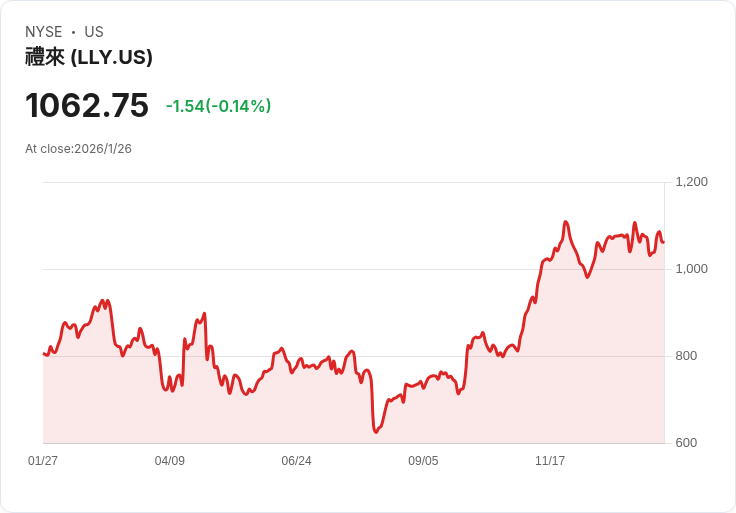736x513 pixels.
Task: Select the current price 1062.75
Action: pyautogui.click(x=87, y=105)
